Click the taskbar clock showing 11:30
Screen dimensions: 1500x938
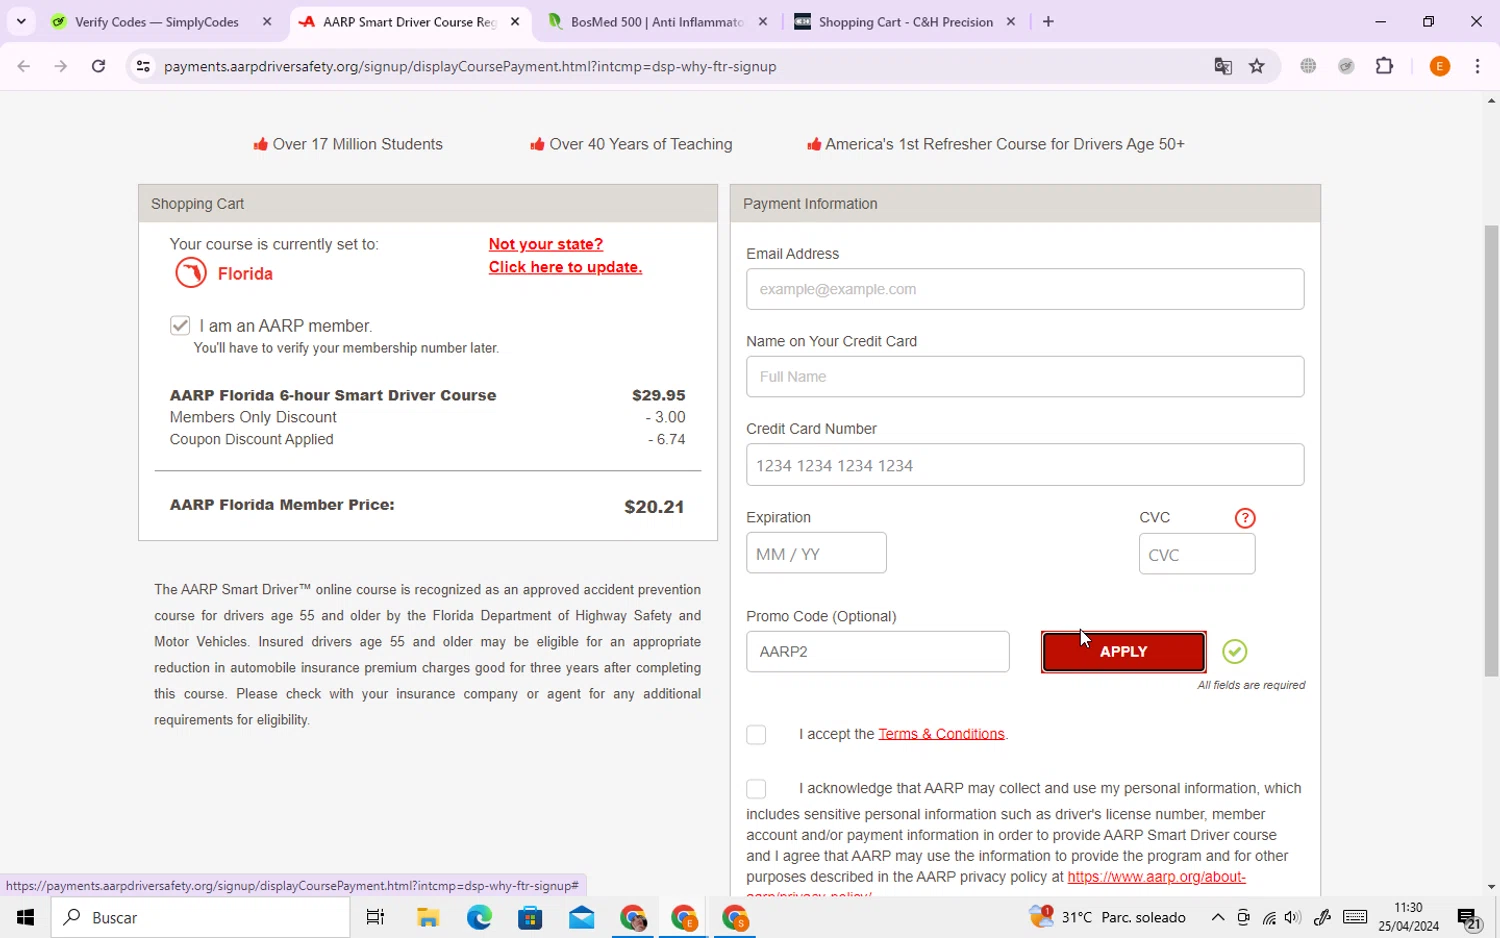click(1408, 917)
